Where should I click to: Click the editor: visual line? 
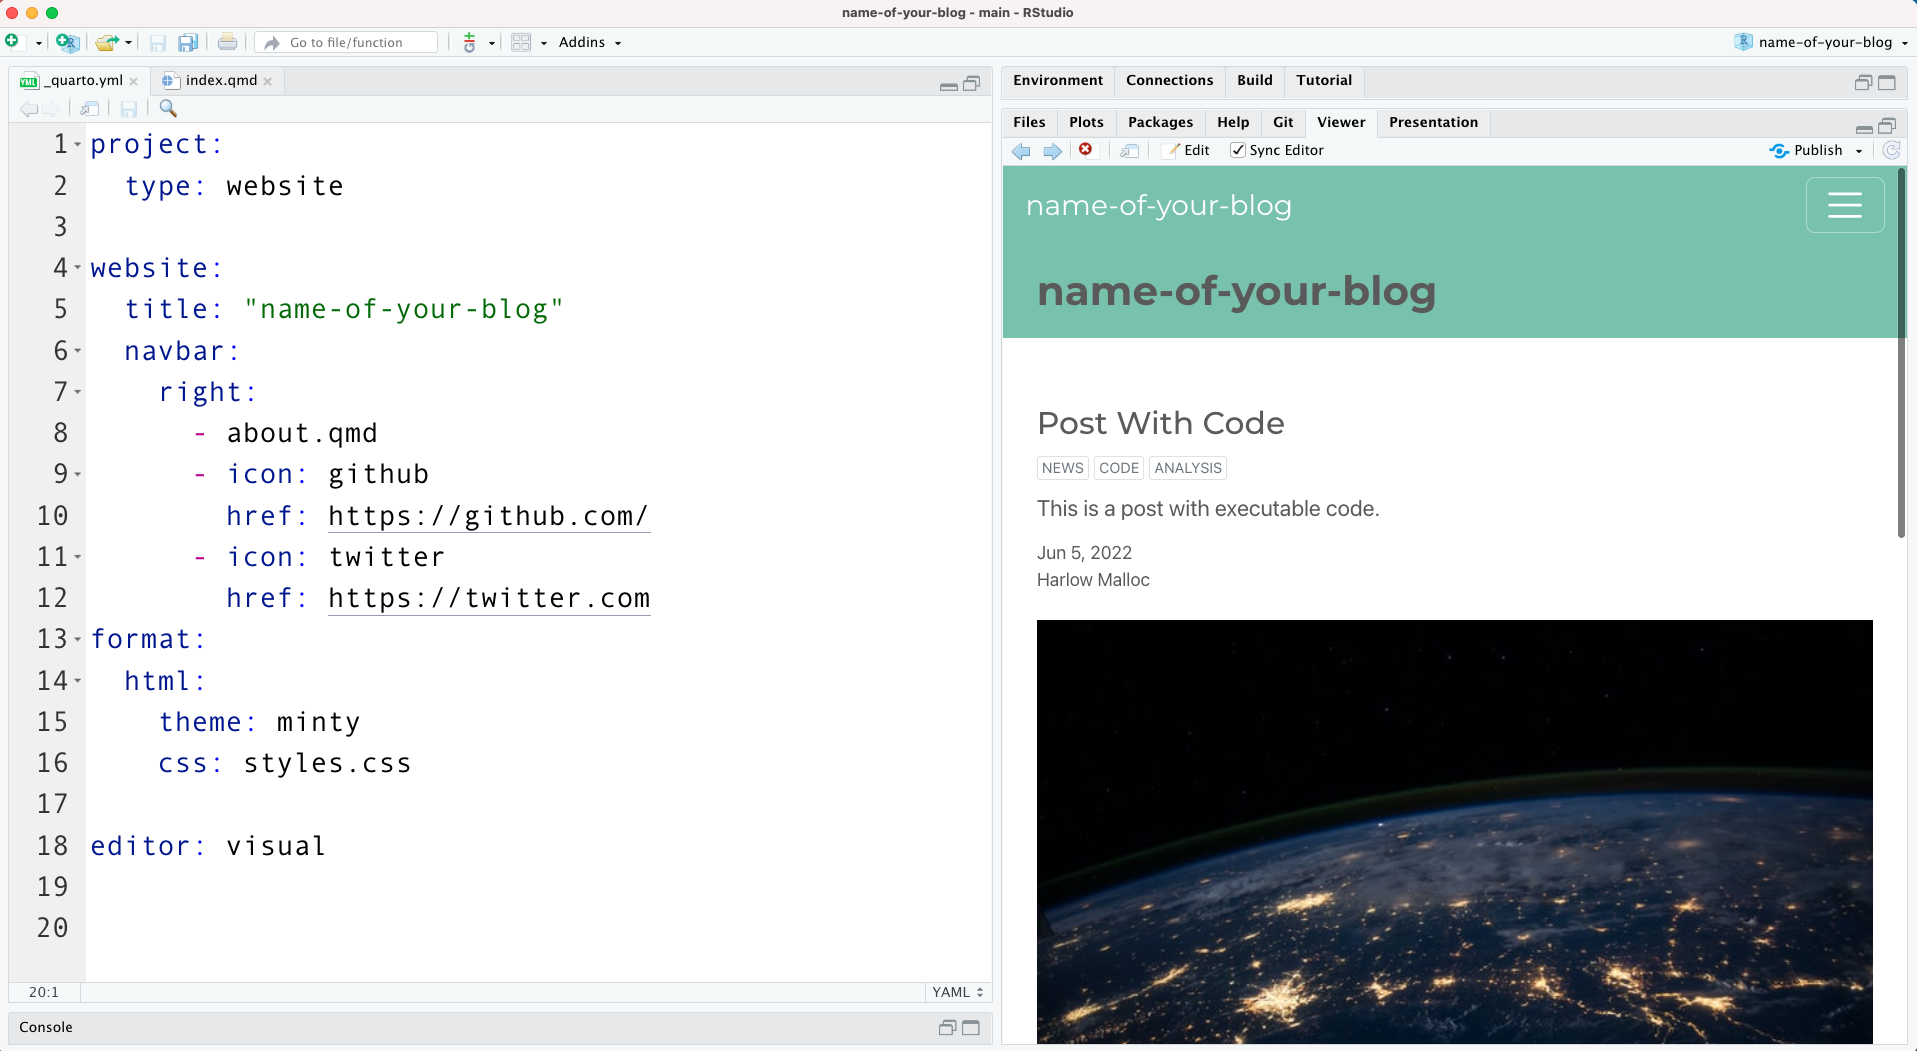[x=208, y=846]
